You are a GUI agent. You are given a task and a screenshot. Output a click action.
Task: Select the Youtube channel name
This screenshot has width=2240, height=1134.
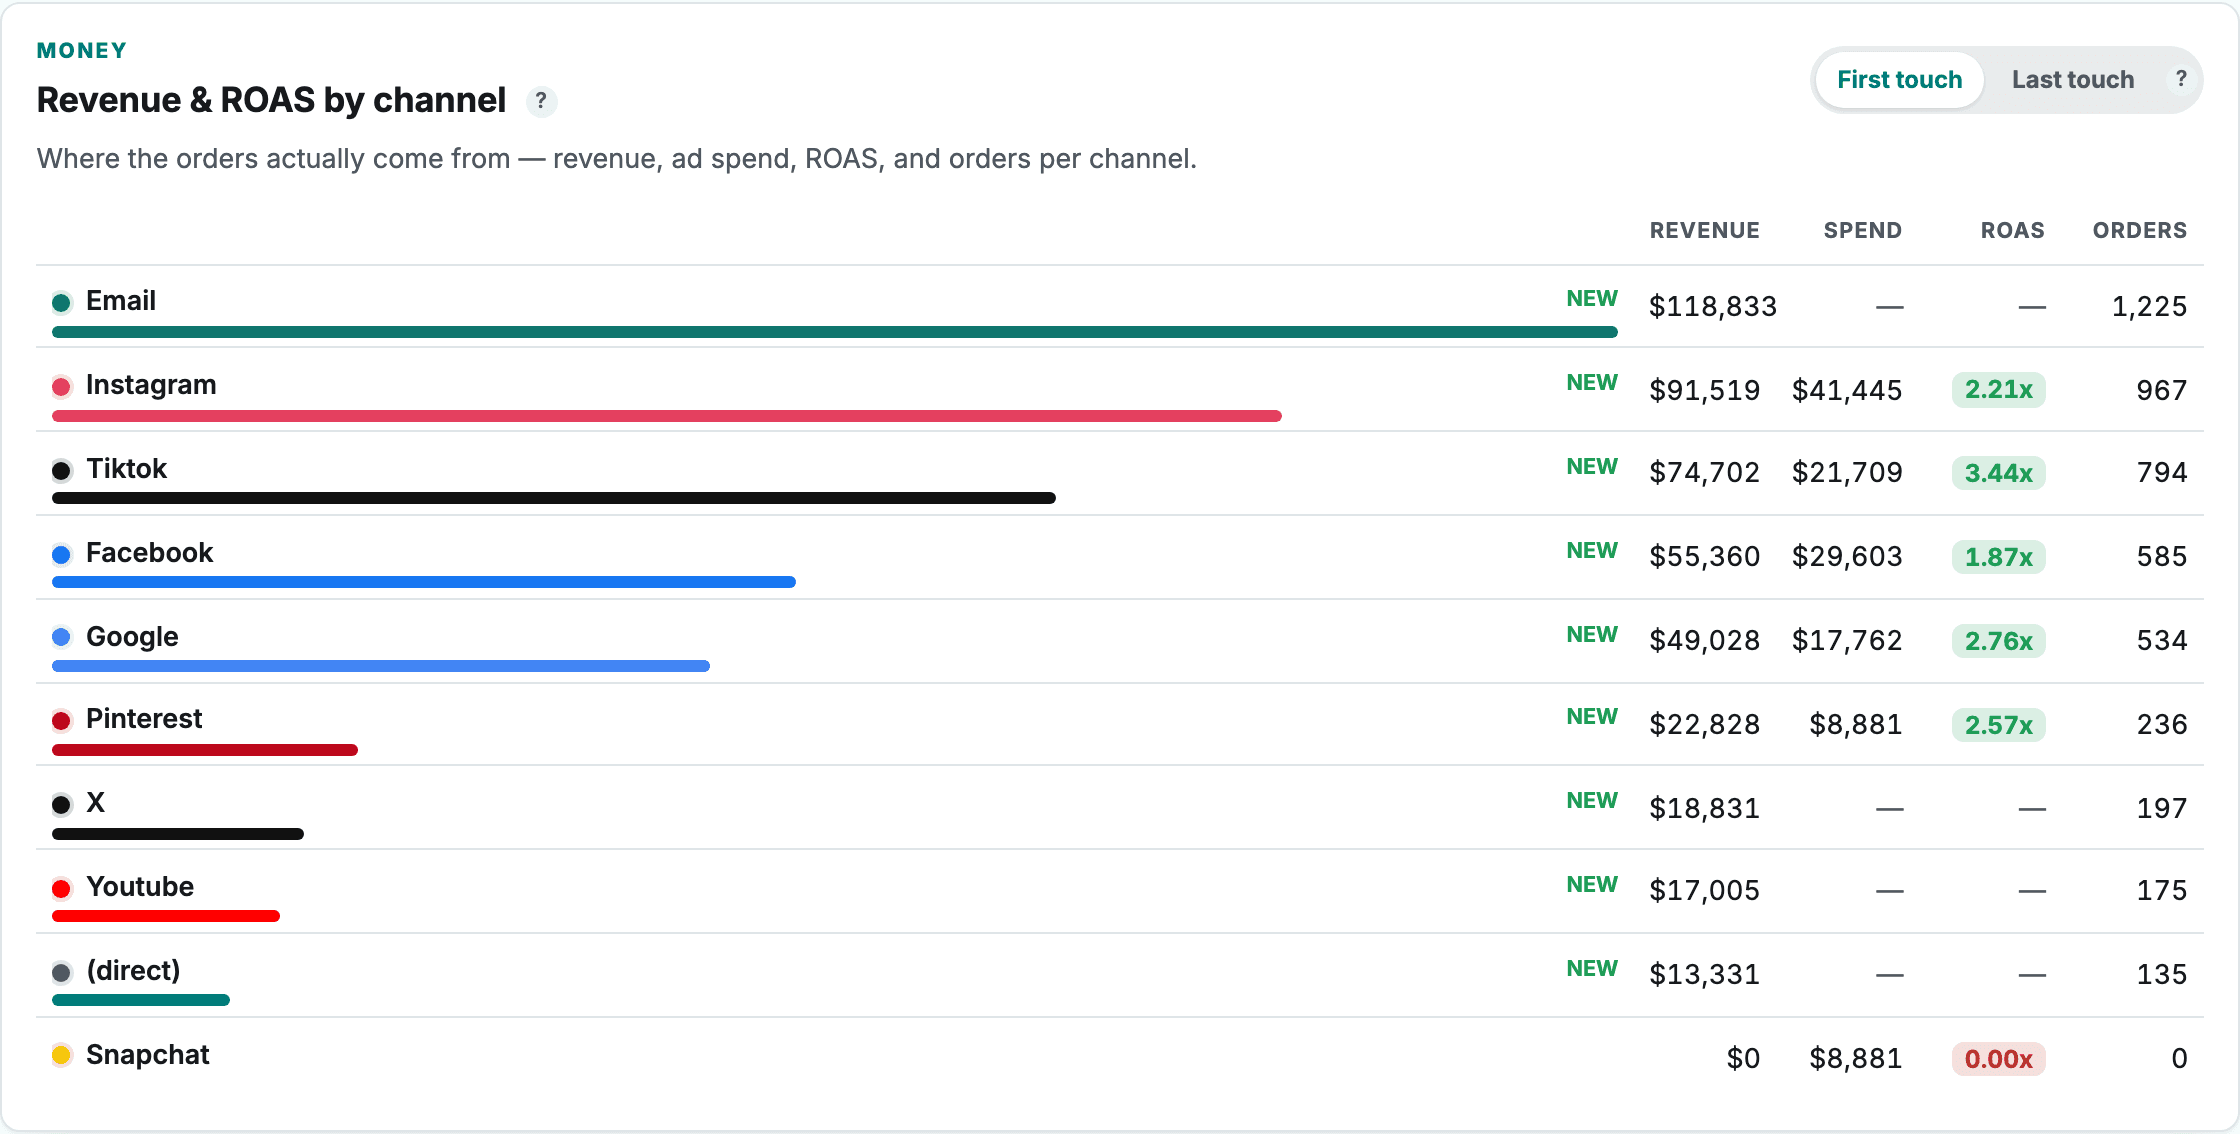(x=140, y=887)
